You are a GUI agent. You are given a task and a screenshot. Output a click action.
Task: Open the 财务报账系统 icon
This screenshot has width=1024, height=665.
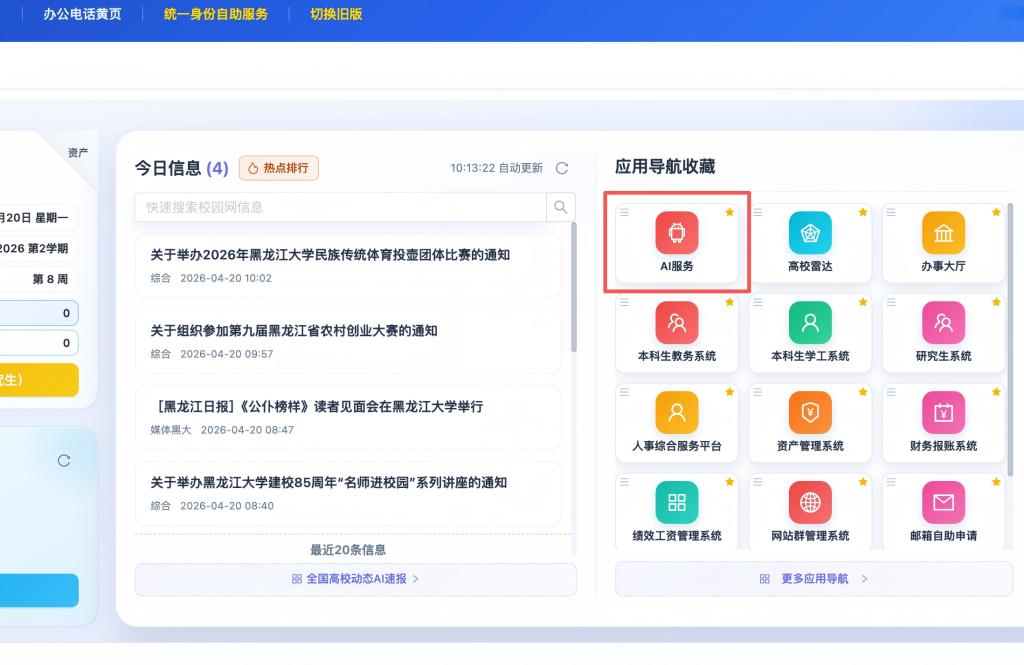coord(943,412)
